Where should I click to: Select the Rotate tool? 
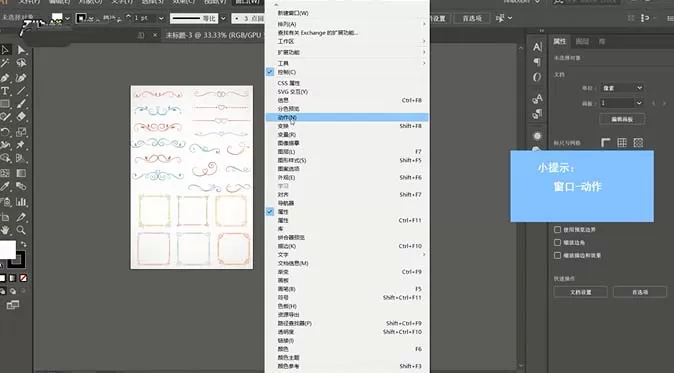pos(5,132)
